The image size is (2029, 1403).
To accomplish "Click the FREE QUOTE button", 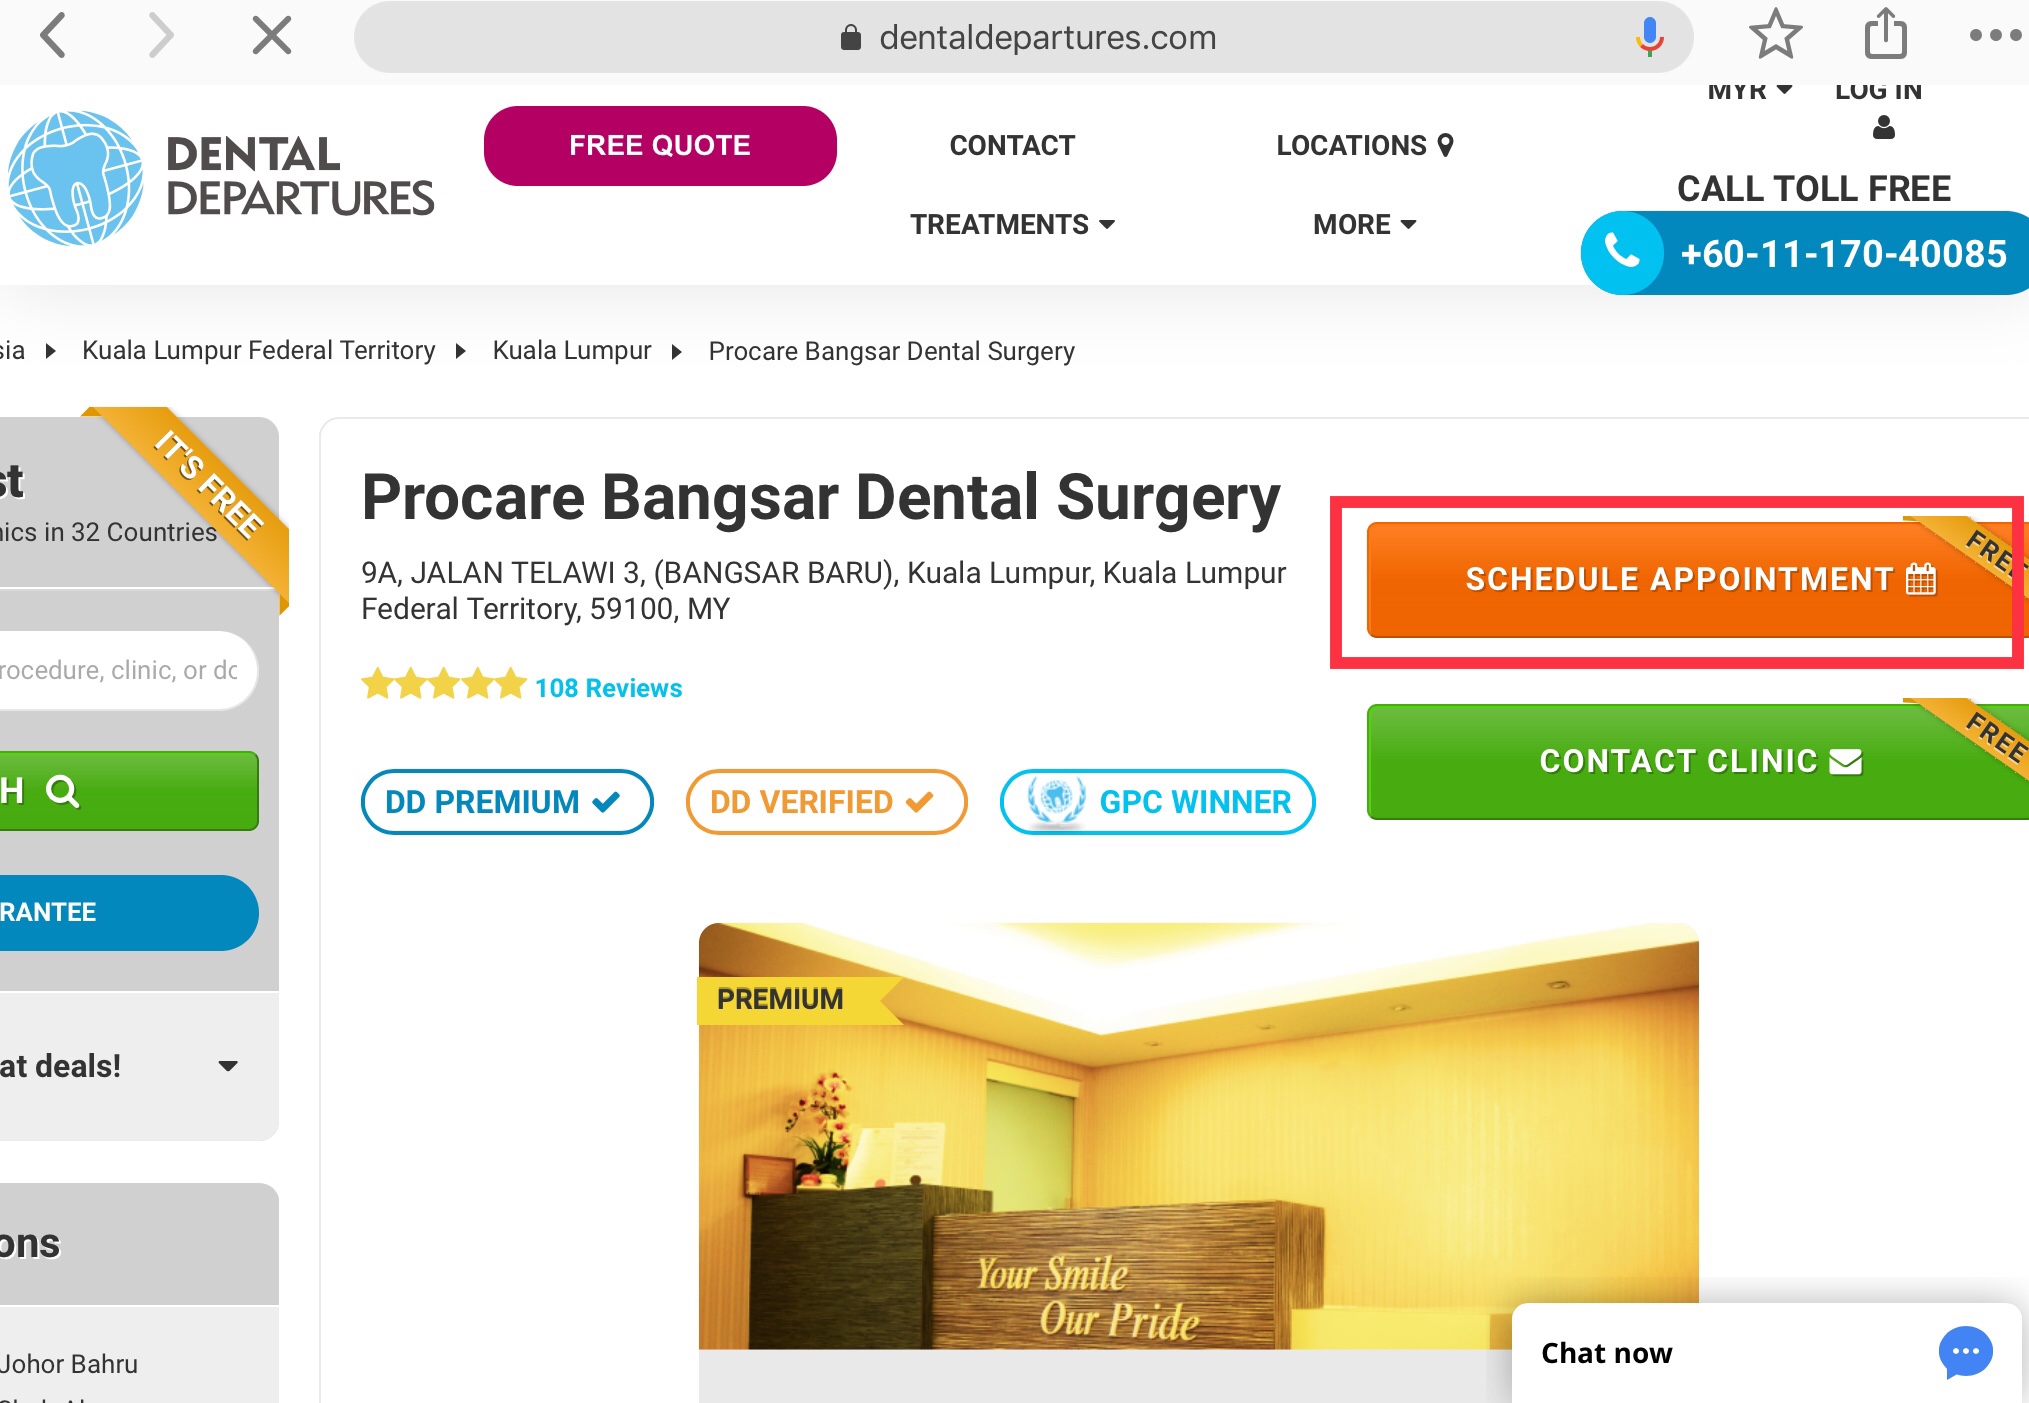I will pyautogui.click(x=660, y=146).
